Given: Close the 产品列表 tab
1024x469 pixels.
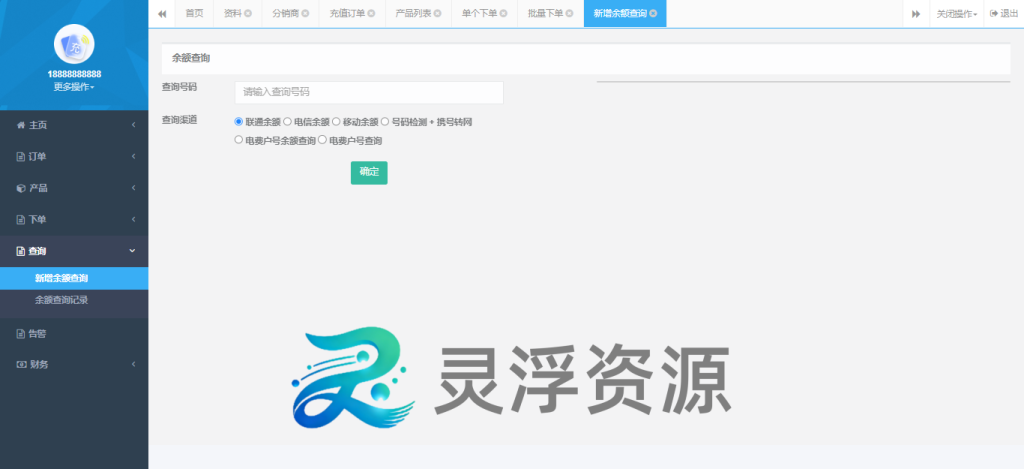Looking at the screenshot, I should coord(438,14).
